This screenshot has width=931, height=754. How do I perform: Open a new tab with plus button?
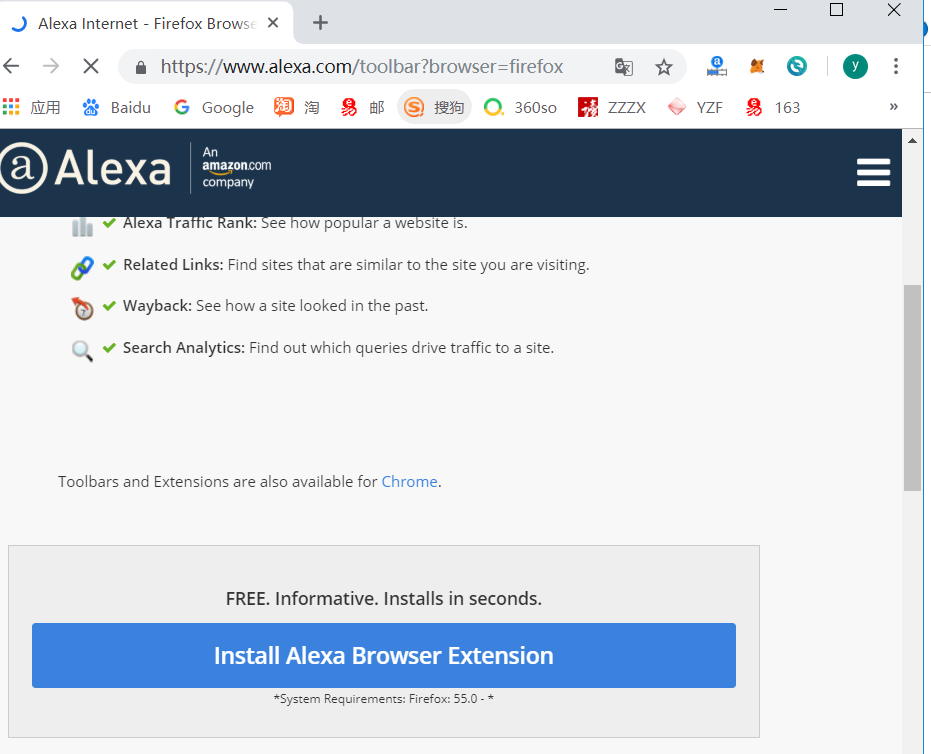[320, 23]
